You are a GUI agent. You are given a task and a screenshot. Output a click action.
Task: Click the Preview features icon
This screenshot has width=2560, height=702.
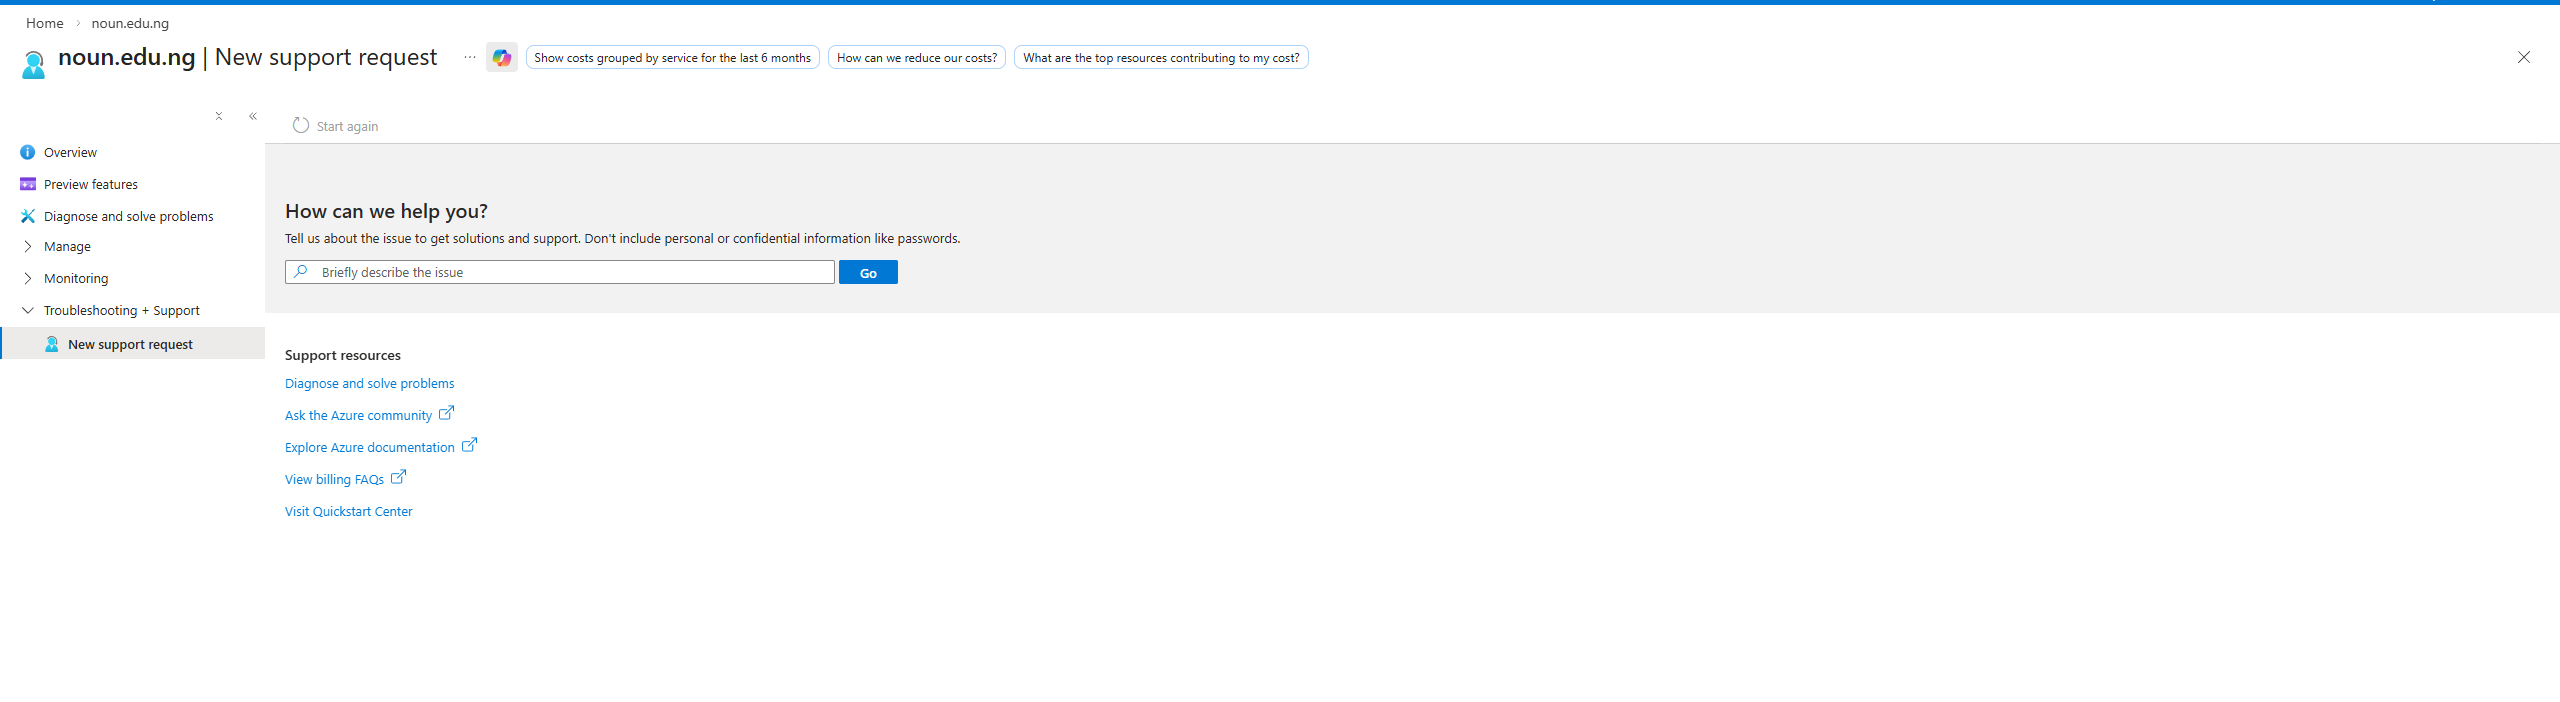coord(27,184)
